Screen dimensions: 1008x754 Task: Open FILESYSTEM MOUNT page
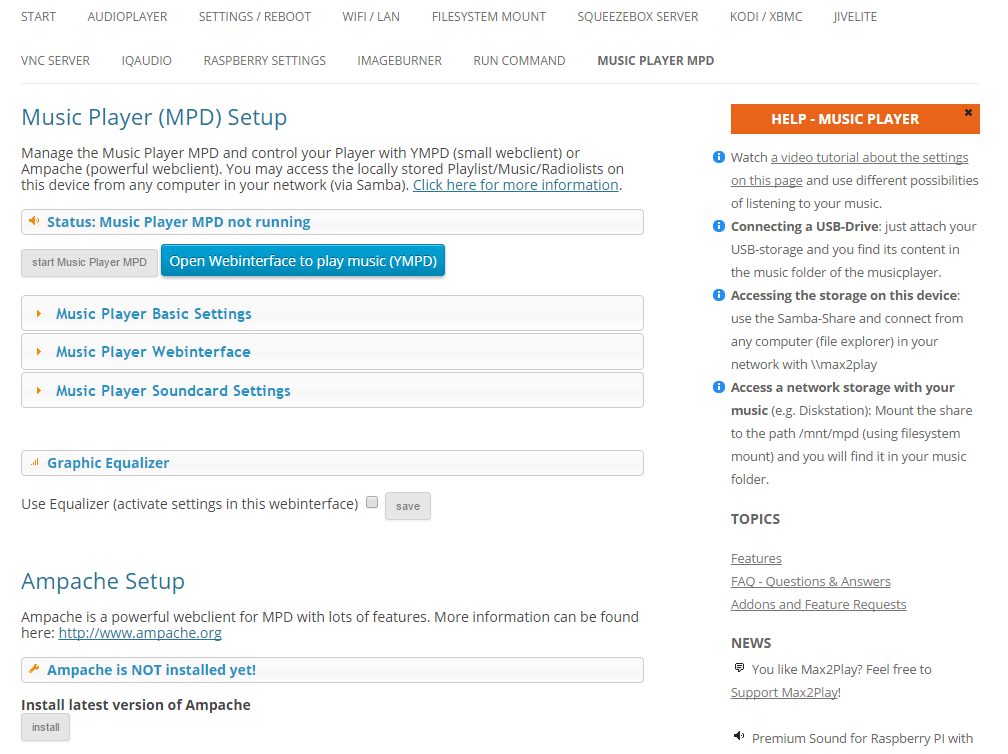[489, 17]
